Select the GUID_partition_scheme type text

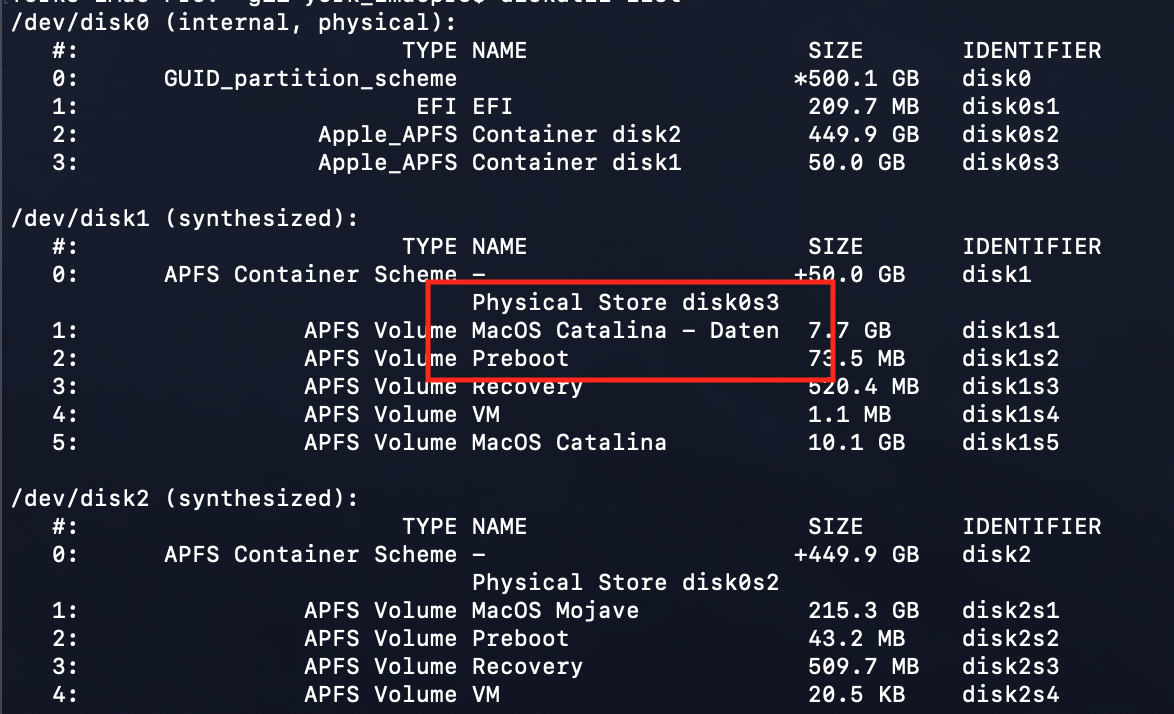click(310, 78)
